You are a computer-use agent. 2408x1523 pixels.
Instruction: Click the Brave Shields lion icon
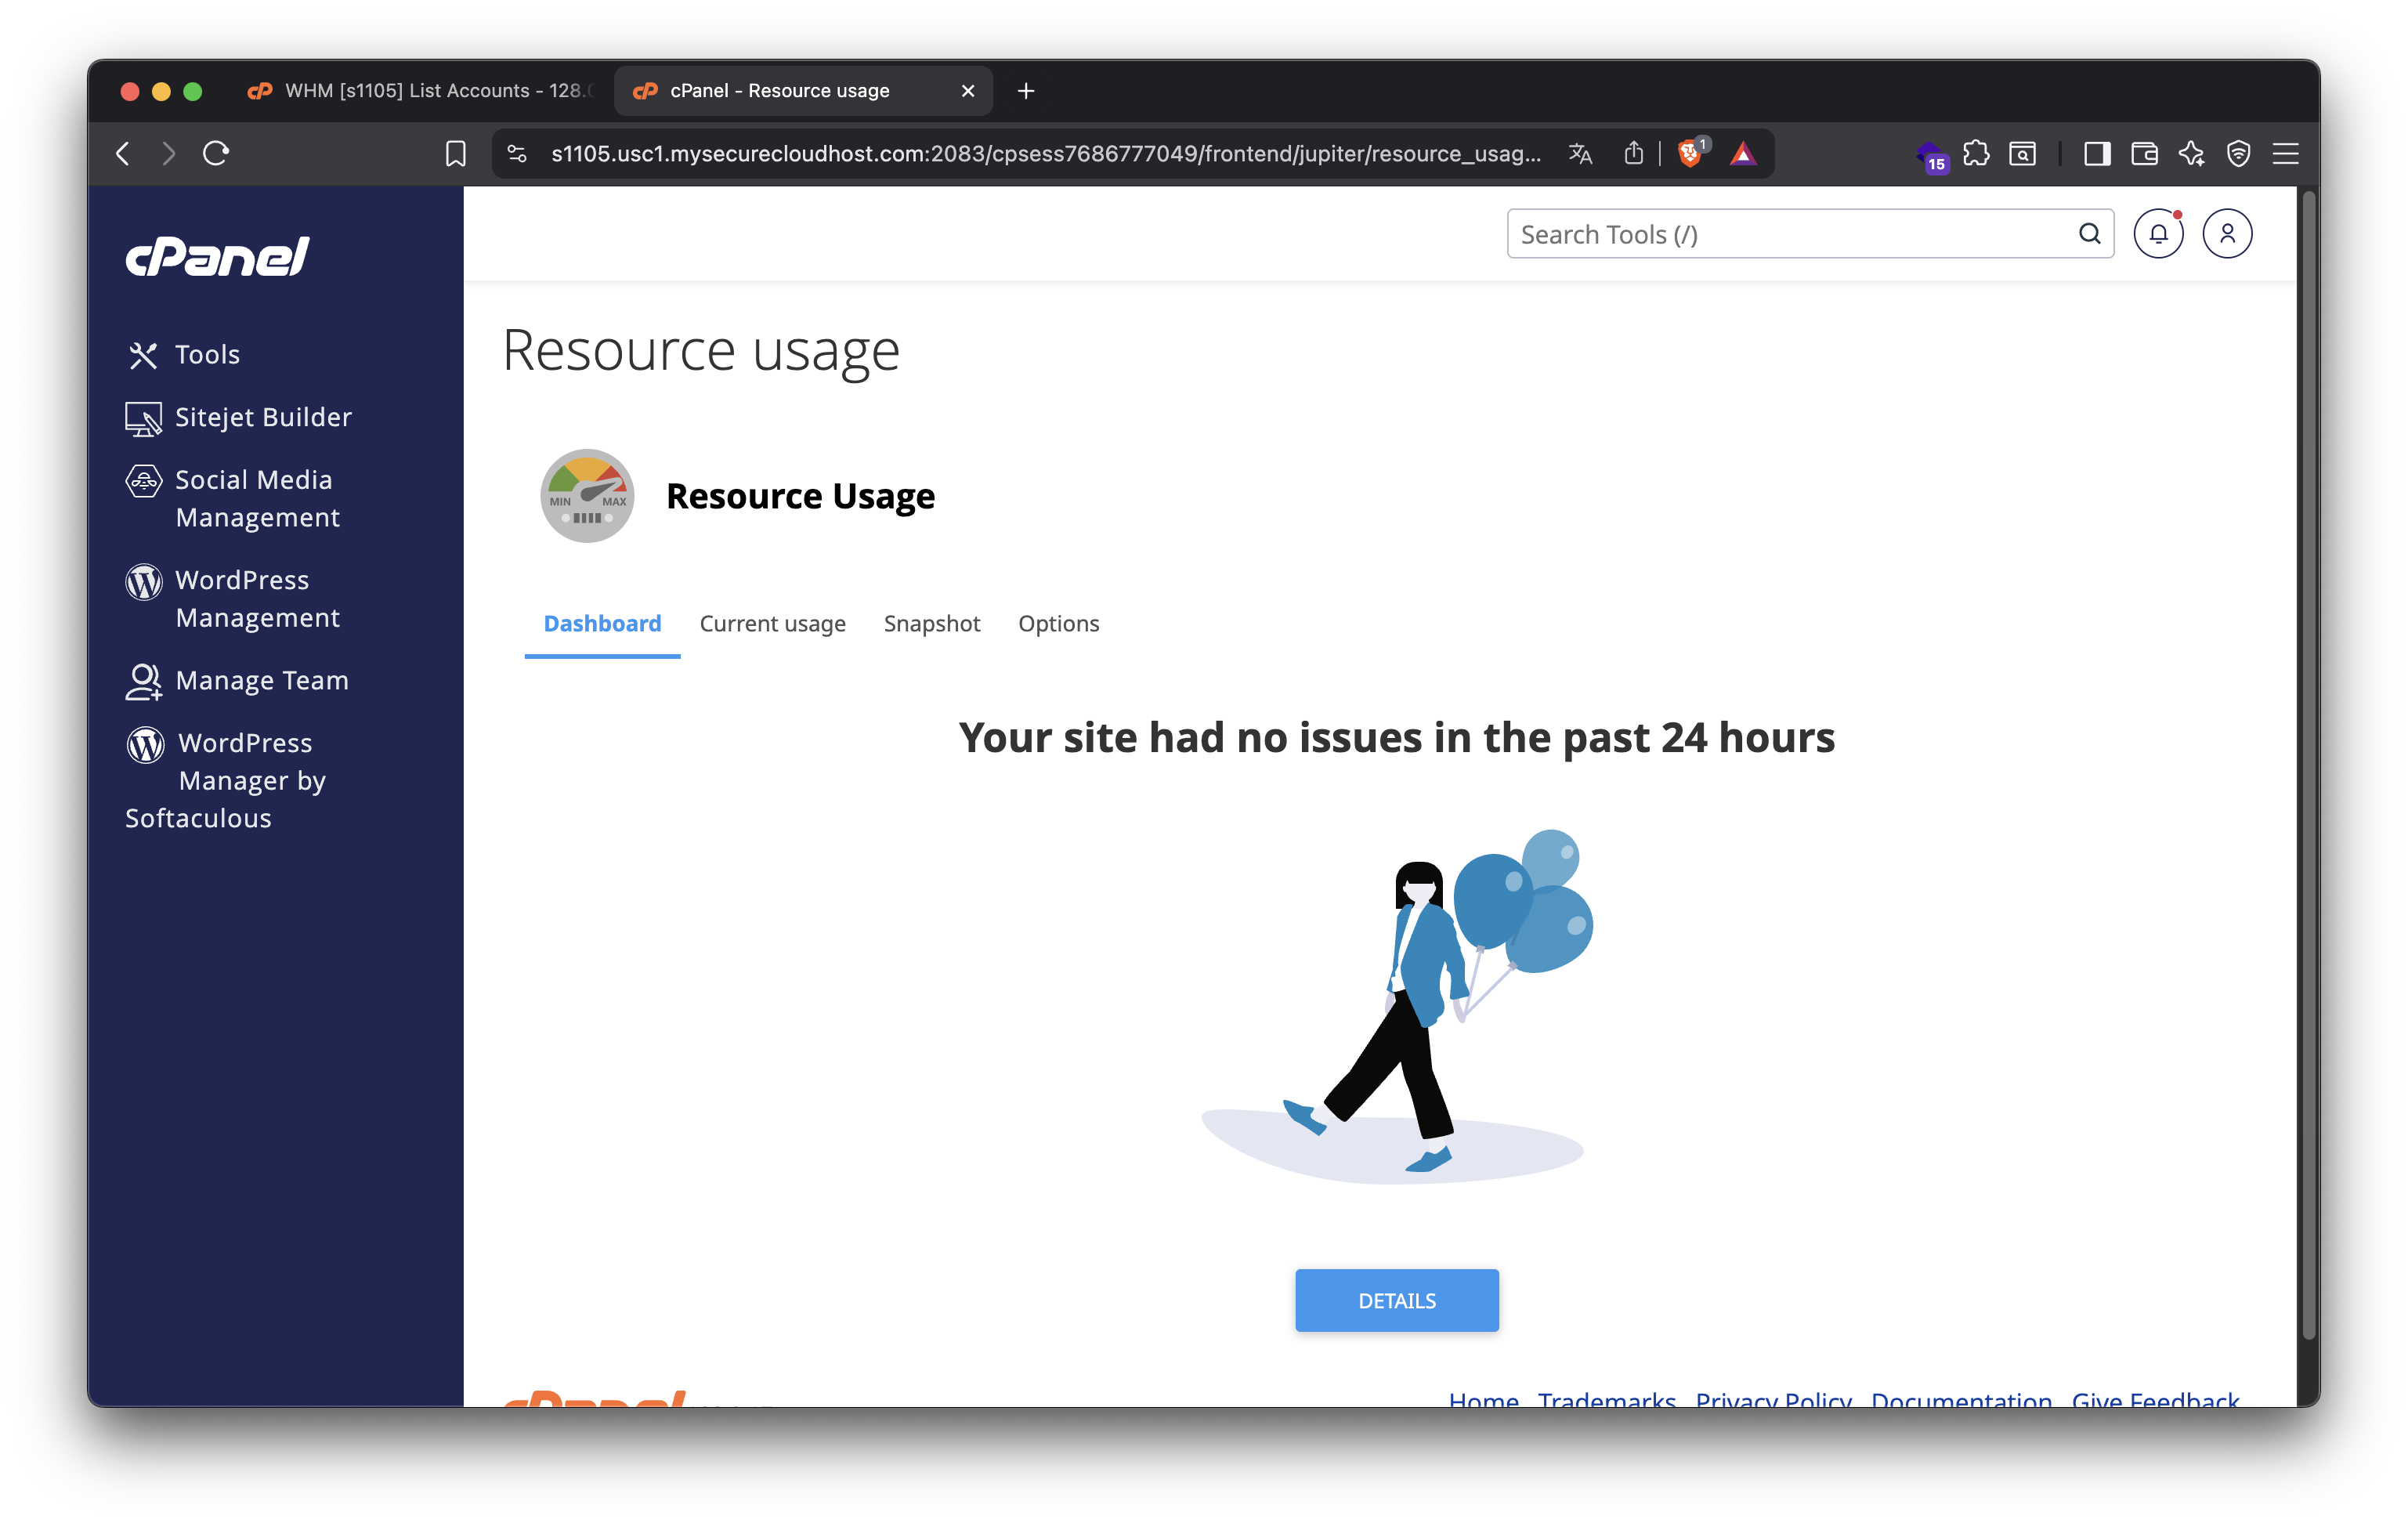[x=1689, y=154]
